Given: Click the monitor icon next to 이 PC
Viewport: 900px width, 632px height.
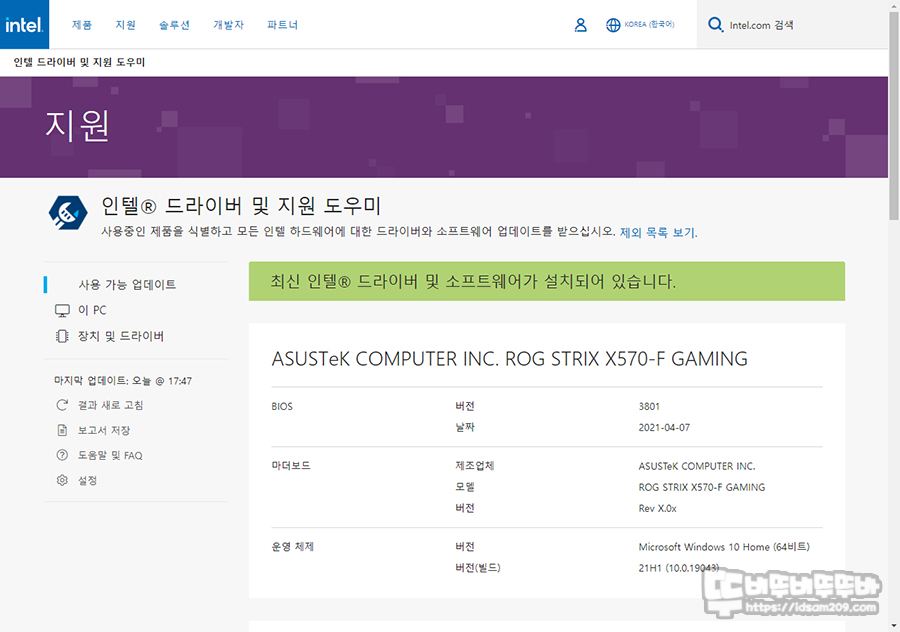Looking at the screenshot, I should [x=62, y=311].
